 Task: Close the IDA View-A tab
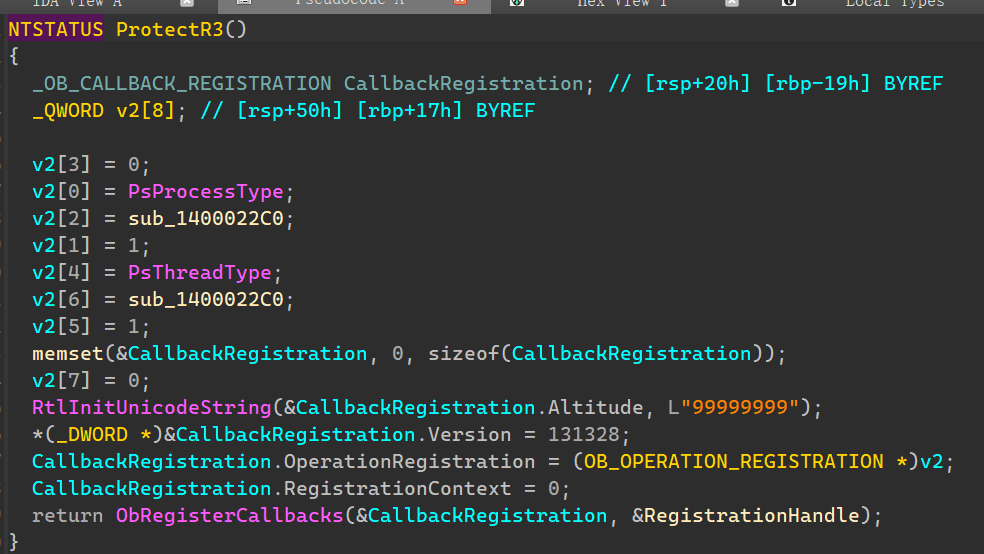[x=186, y=3]
